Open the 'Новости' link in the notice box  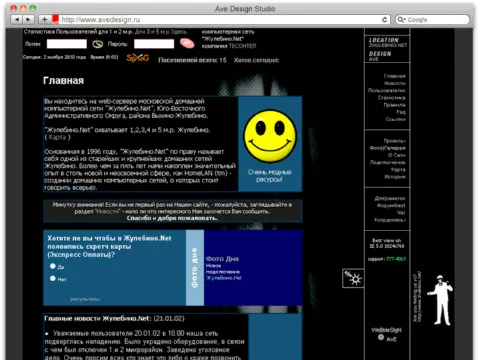click(x=107, y=212)
